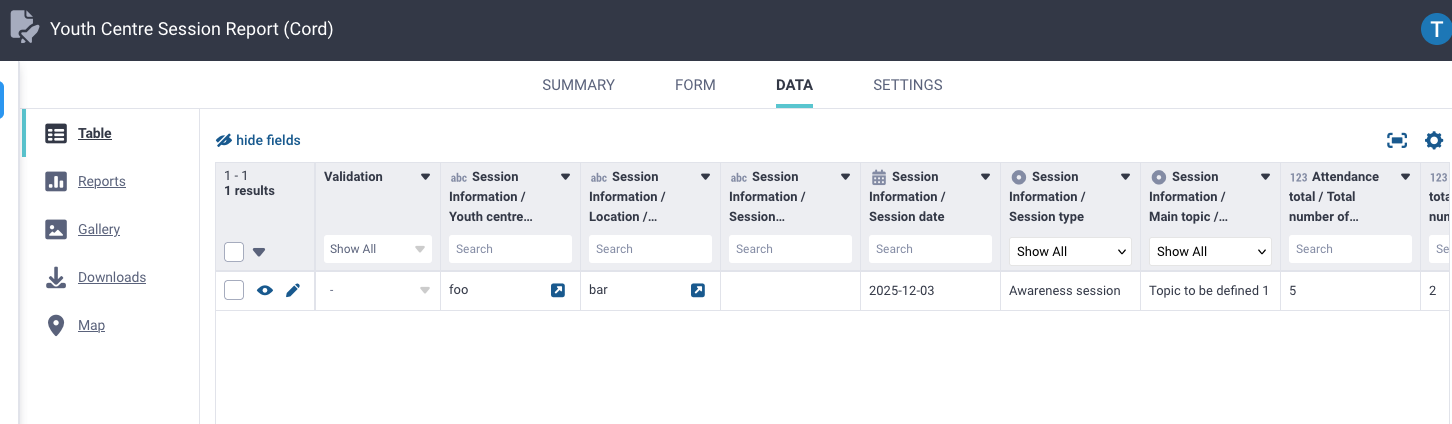Screen dimensions: 1452x424
Task: Click hide fields toggle link
Action: coord(258,141)
